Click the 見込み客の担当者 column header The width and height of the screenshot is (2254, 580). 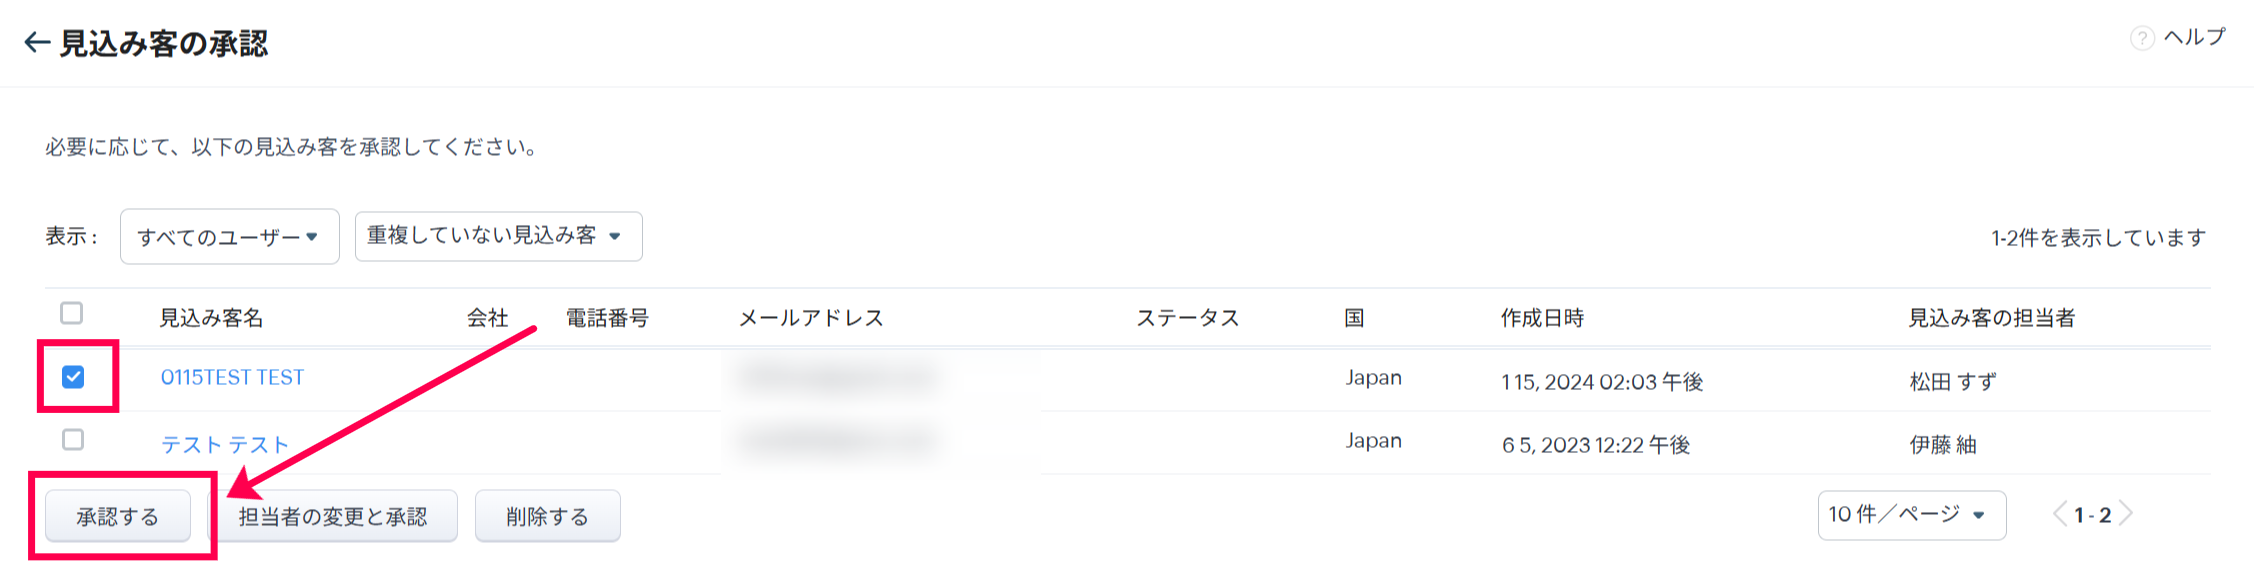coord(1991,318)
